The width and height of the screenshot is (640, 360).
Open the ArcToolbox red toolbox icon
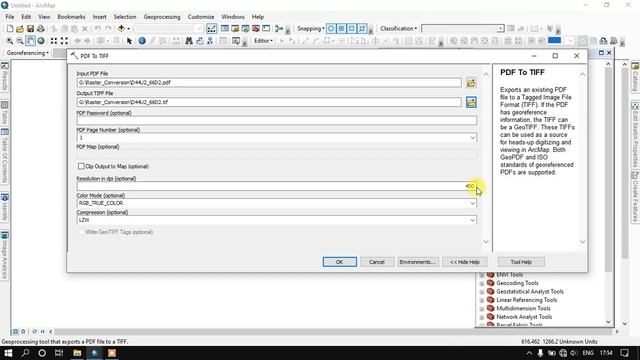click(x=256, y=29)
